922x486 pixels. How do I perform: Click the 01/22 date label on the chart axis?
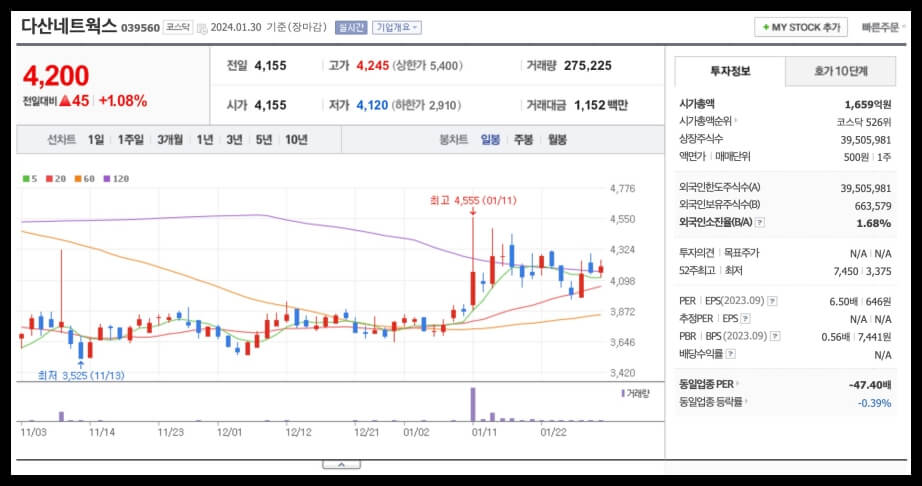pos(553,433)
